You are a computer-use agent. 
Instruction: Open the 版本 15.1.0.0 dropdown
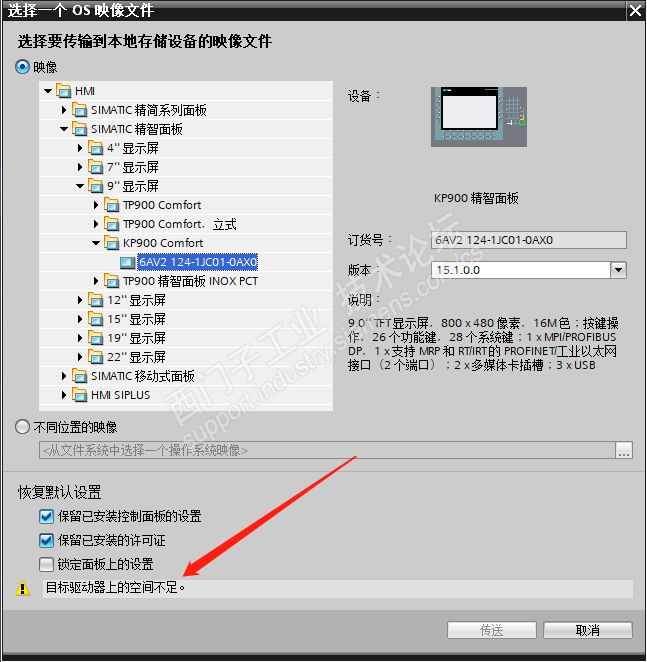point(618,270)
